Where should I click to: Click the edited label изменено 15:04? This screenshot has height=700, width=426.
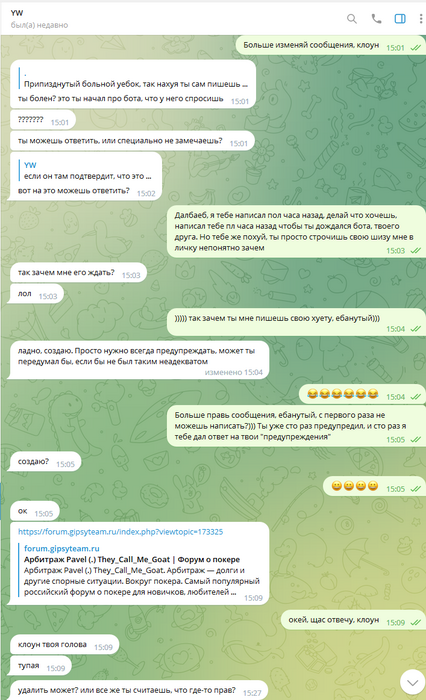(x=234, y=372)
